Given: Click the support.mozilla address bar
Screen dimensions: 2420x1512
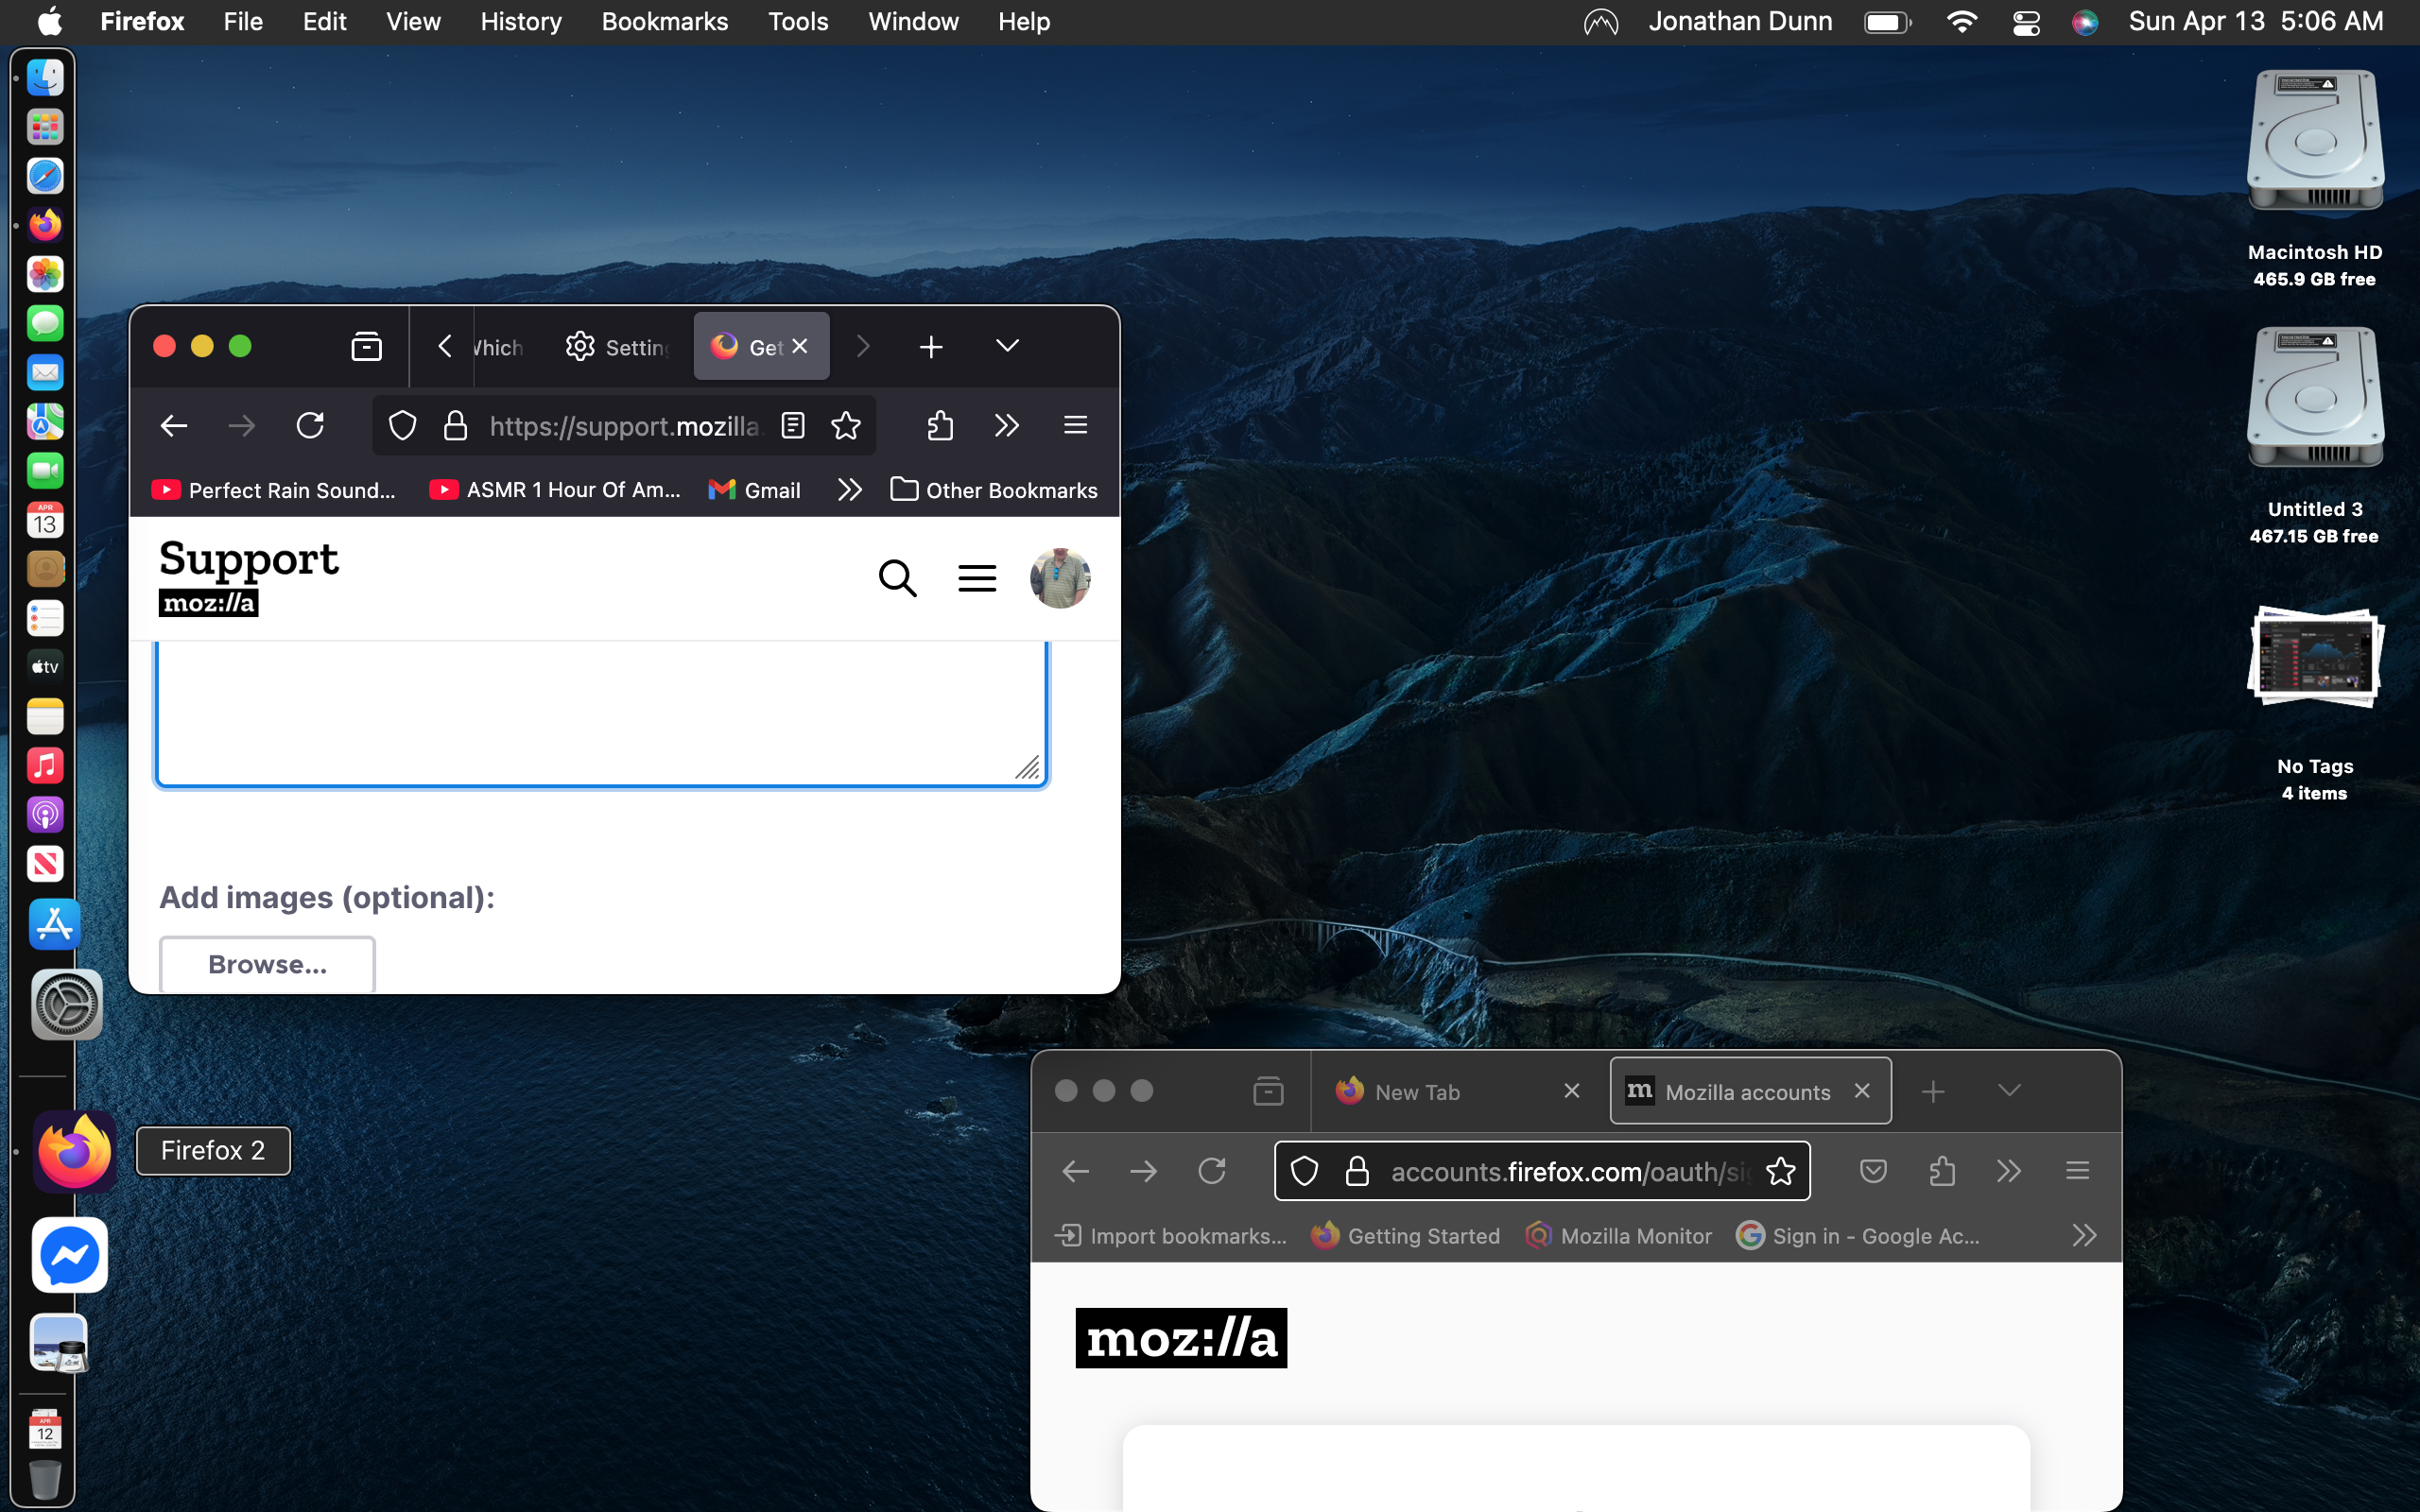Looking at the screenshot, I should tap(624, 426).
